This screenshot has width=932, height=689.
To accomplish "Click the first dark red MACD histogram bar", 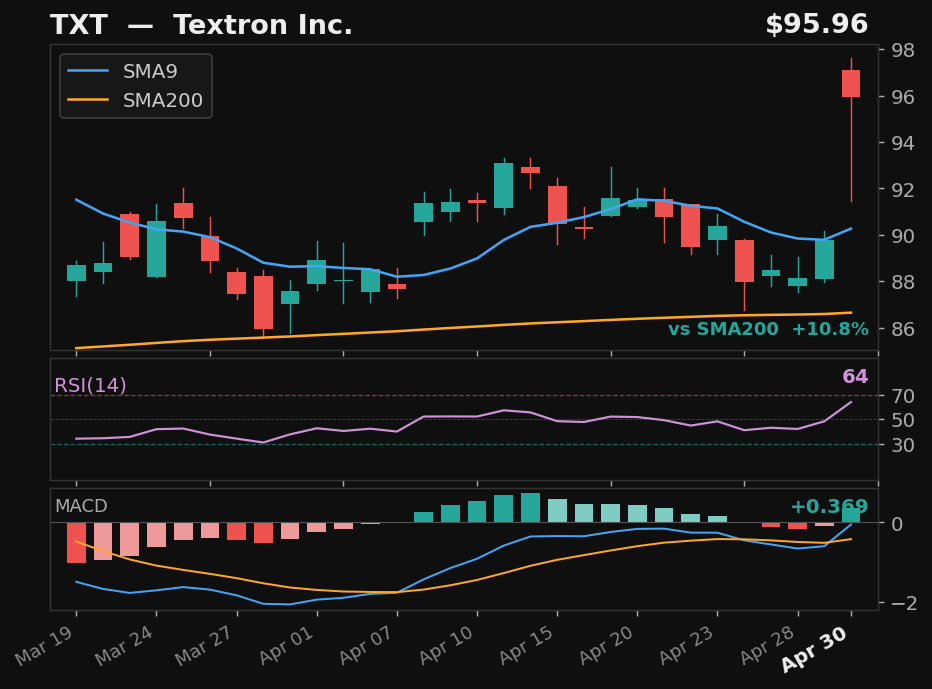I will (76, 543).
